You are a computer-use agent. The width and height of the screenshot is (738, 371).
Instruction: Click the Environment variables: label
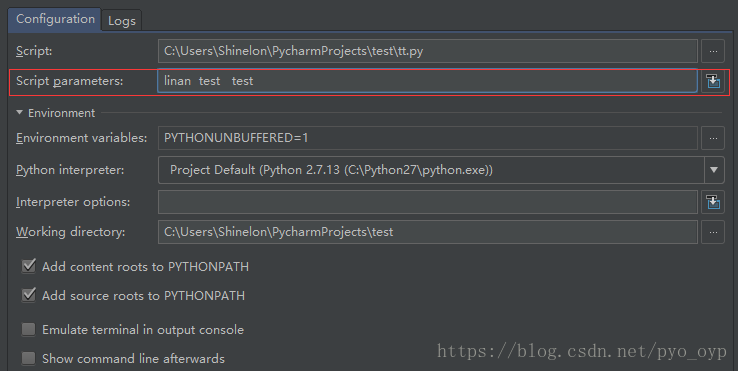[81, 138]
